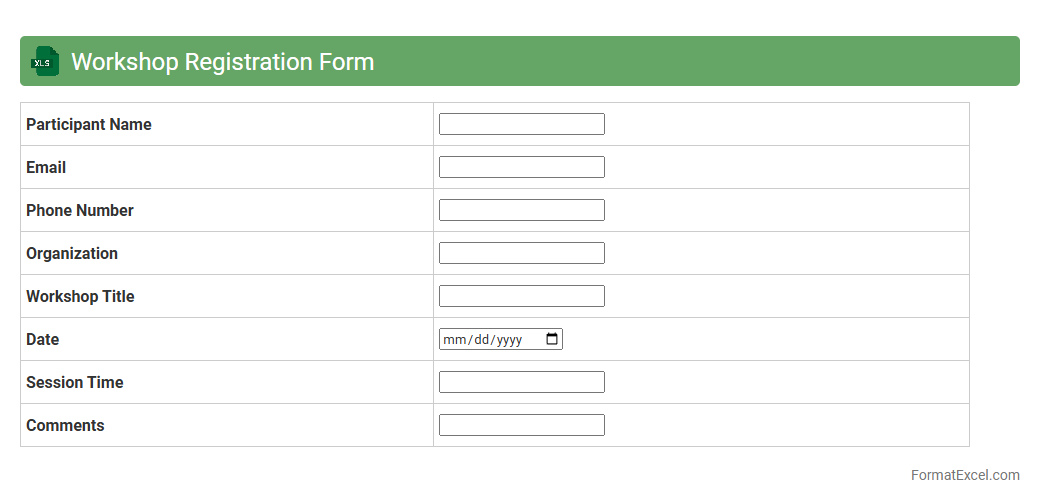The width and height of the screenshot is (1040, 504).
Task: Click the Session Time label
Action: pyautogui.click(x=75, y=382)
